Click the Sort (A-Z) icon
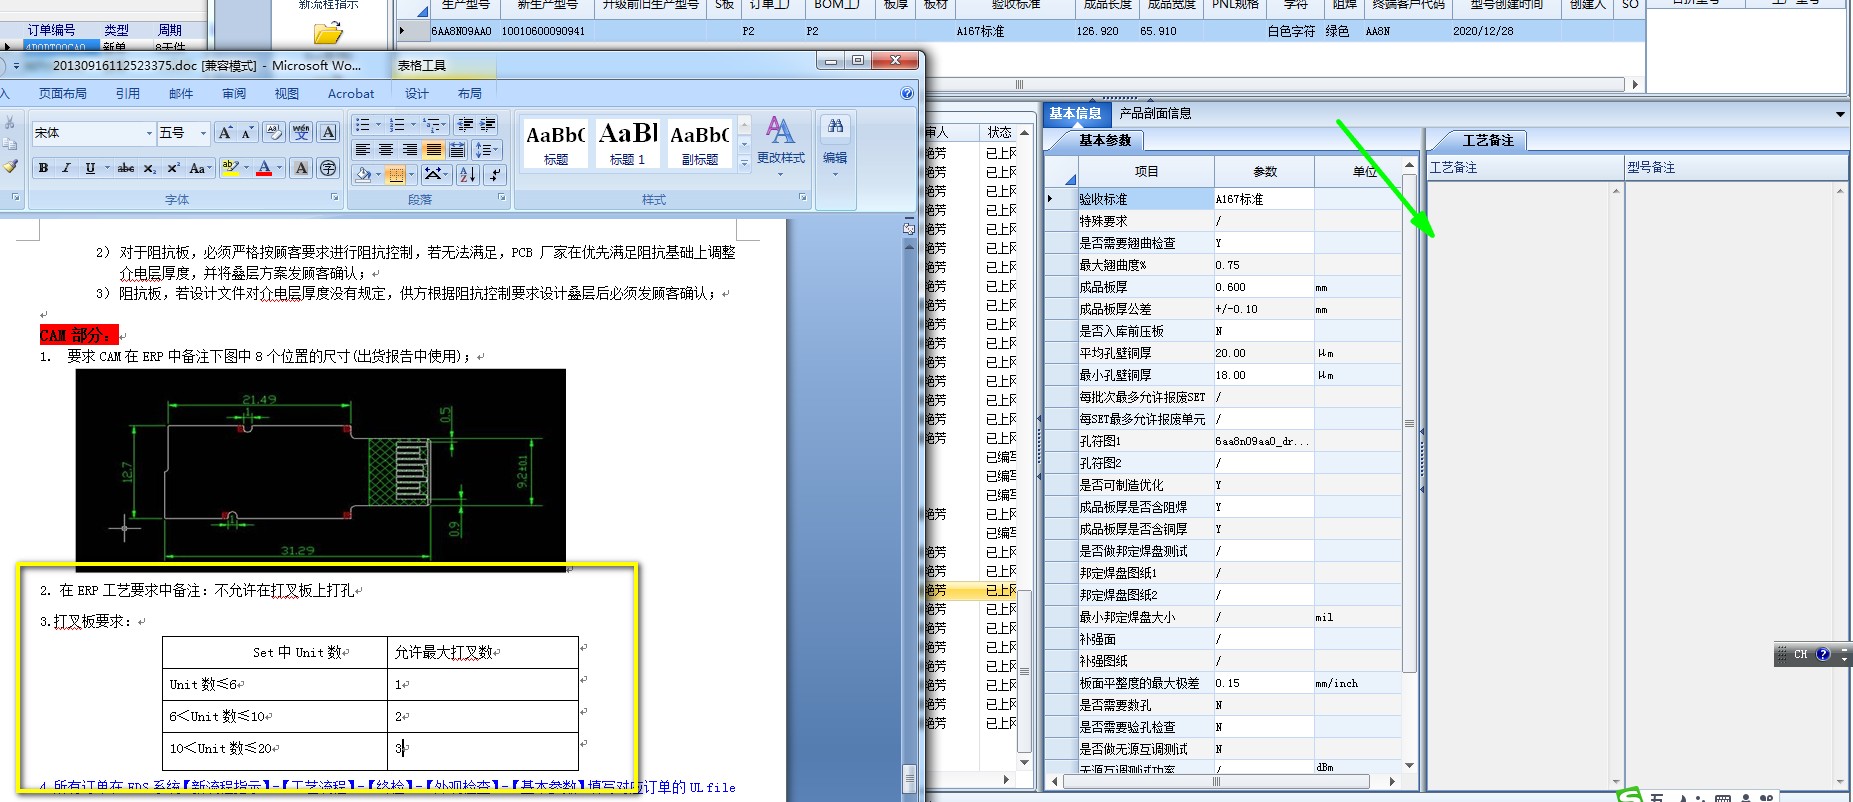The image size is (1853, 802). (x=467, y=174)
